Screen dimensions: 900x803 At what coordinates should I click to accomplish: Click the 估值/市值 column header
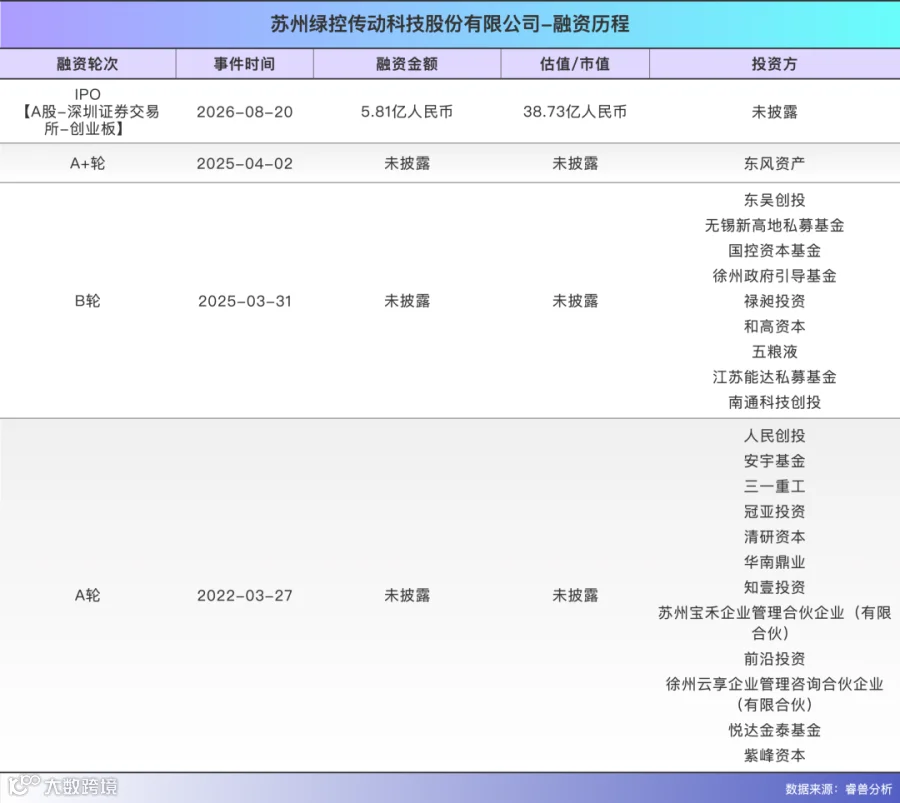tap(575, 64)
